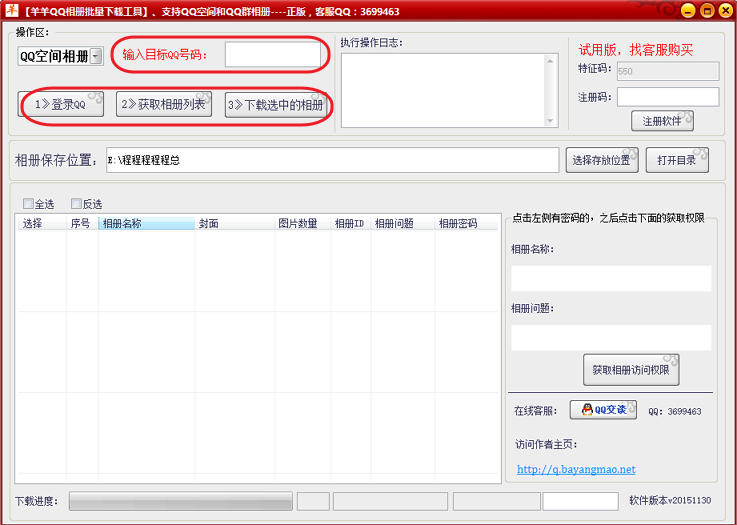
Task: Click the QQ交谈 penguin chat button
Action: click(x=604, y=410)
